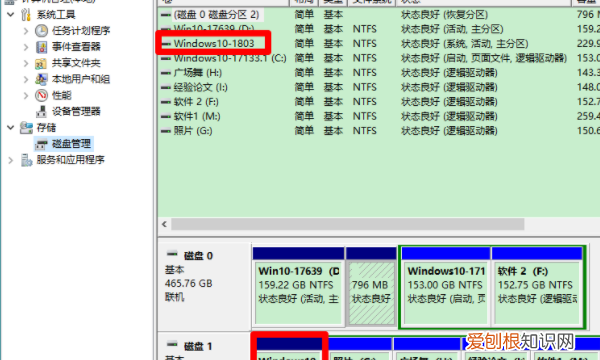Image resolution: width=600 pixels, height=360 pixels.
Task: Click volume icon beside 广场舞 (H:)
Action: (166, 73)
